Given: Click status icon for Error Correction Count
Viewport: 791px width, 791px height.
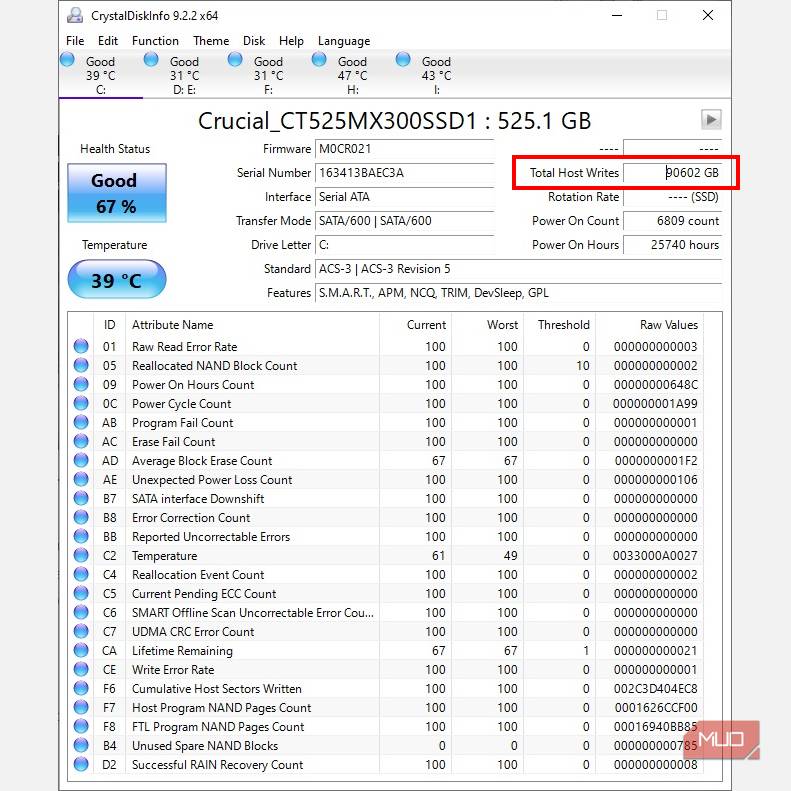Looking at the screenshot, I should coord(81,517).
